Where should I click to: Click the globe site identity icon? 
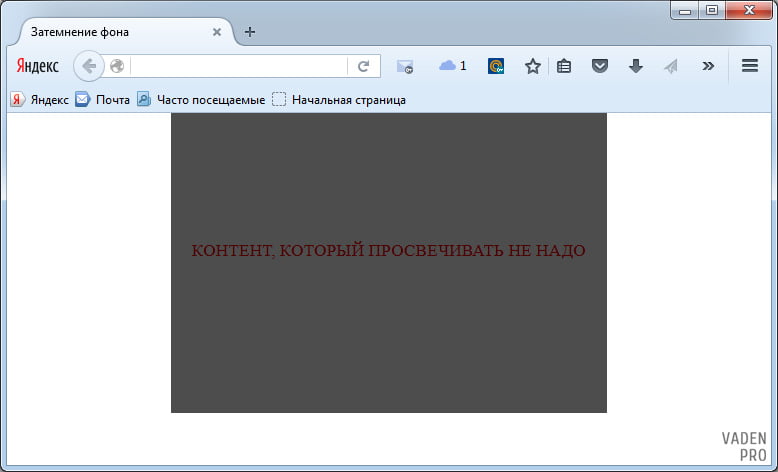coord(117,66)
